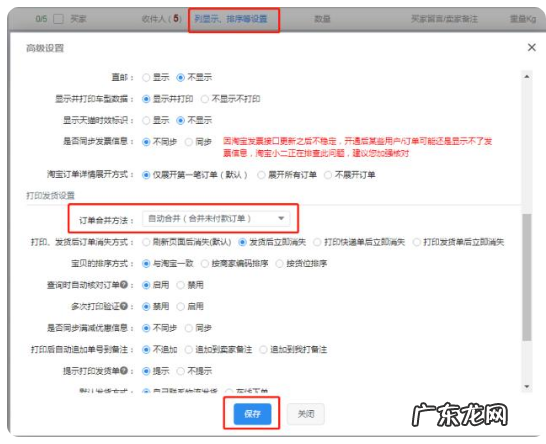546x444 pixels.
Task: Select 启用 for 查询时自动核对订单
Action: pyautogui.click(x=146, y=285)
